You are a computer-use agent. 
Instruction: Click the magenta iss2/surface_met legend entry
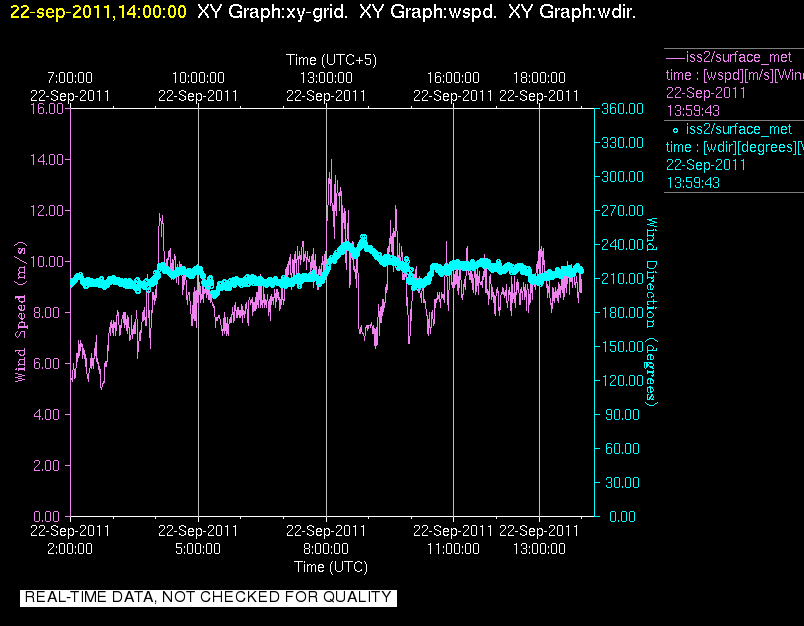point(739,57)
